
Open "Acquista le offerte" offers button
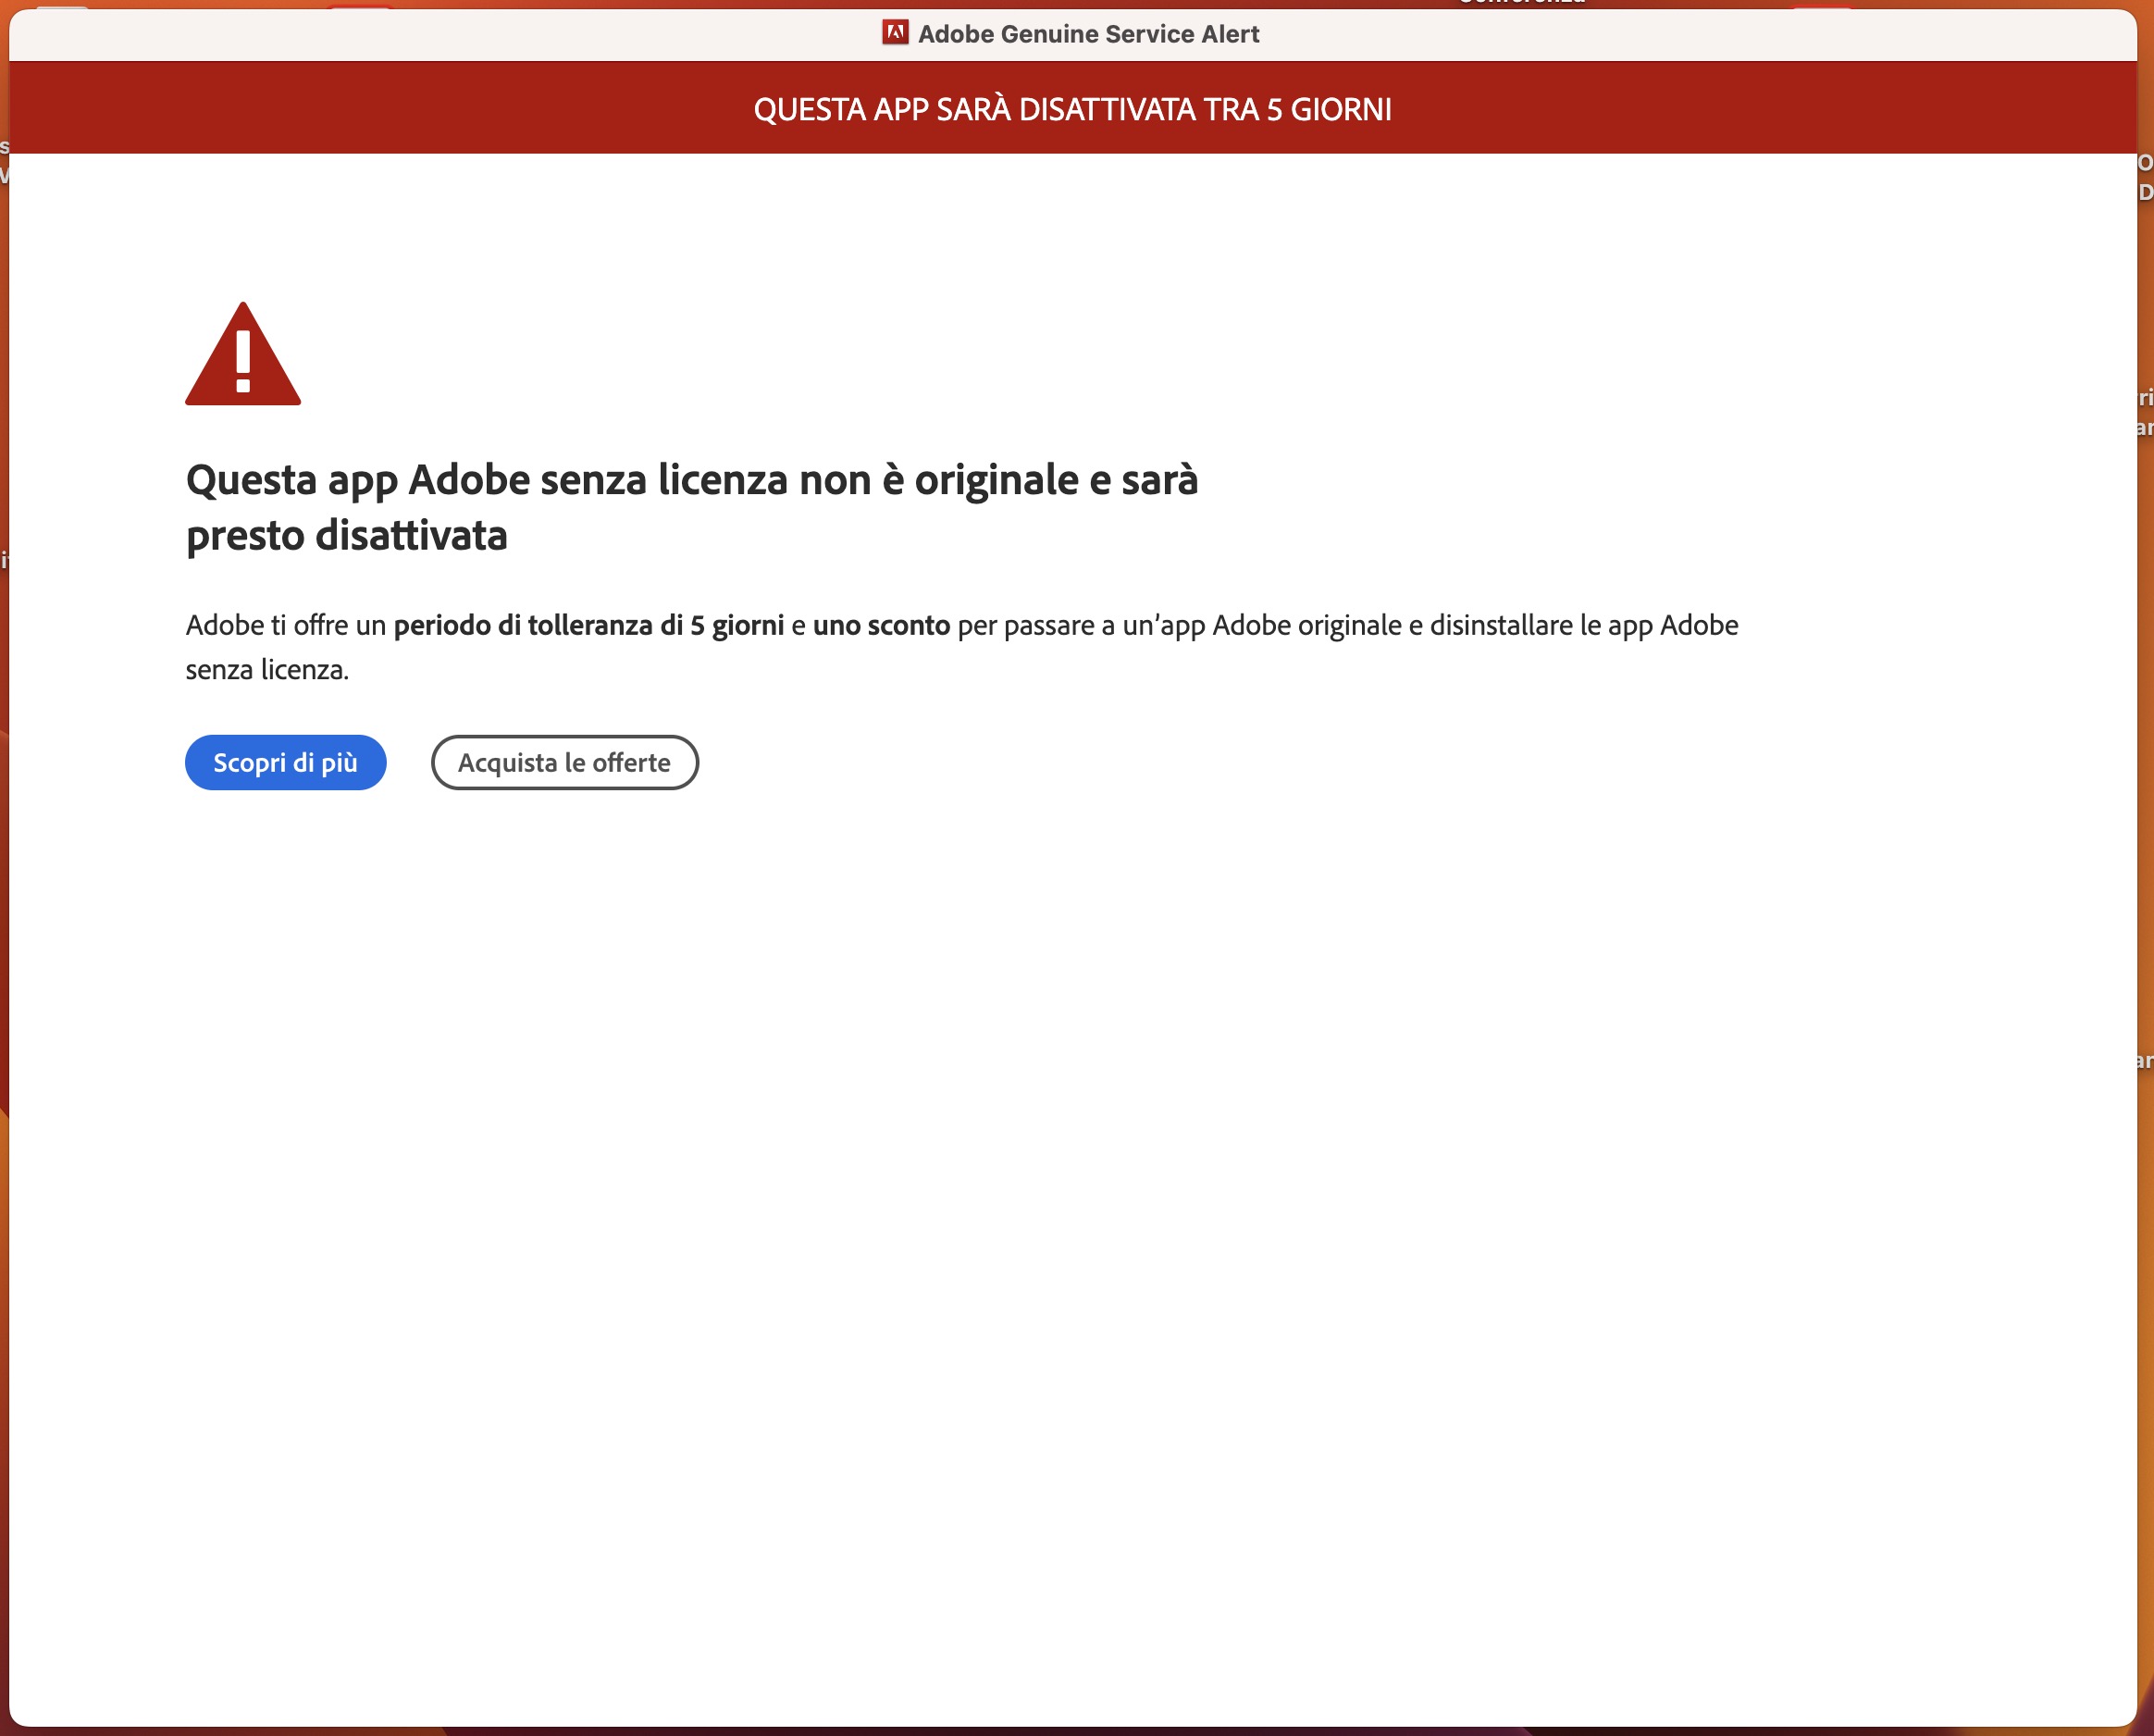click(564, 762)
